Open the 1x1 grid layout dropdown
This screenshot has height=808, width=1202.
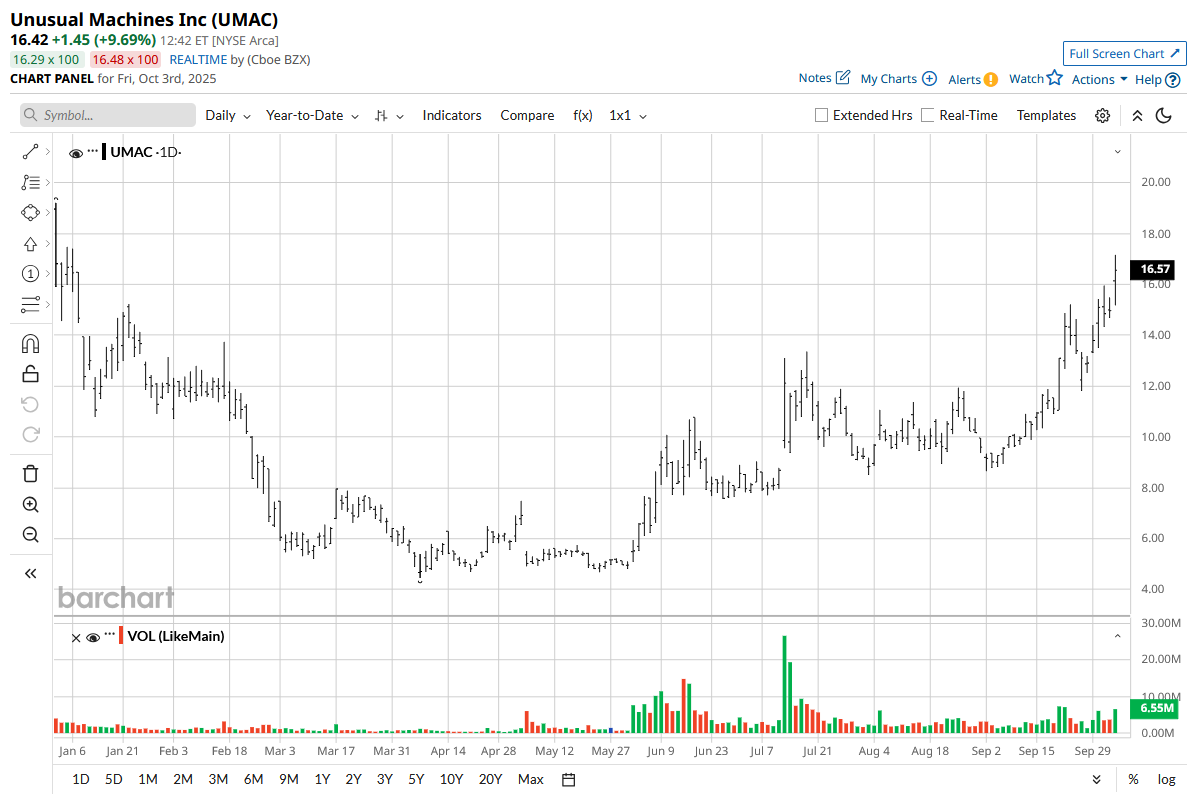[x=629, y=116]
